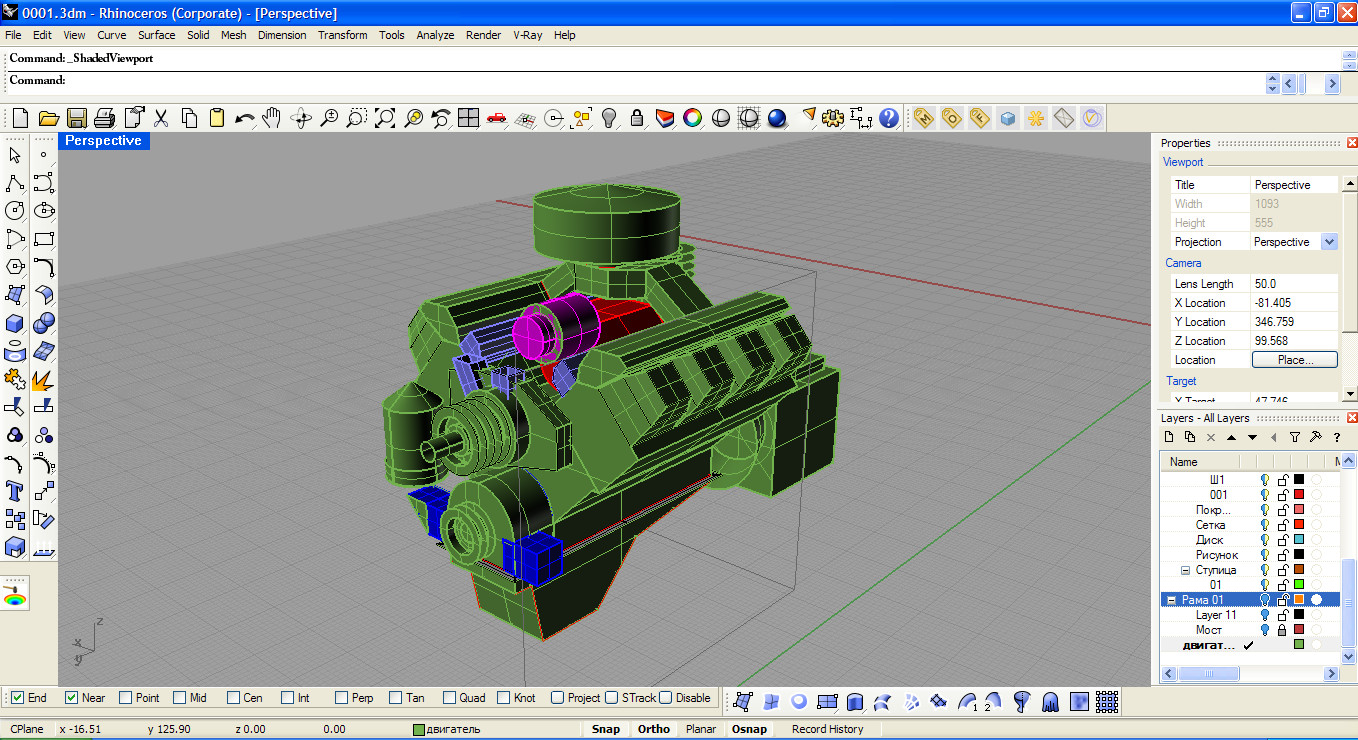Open the Surface menu

pyautogui.click(x=156, y=35)
